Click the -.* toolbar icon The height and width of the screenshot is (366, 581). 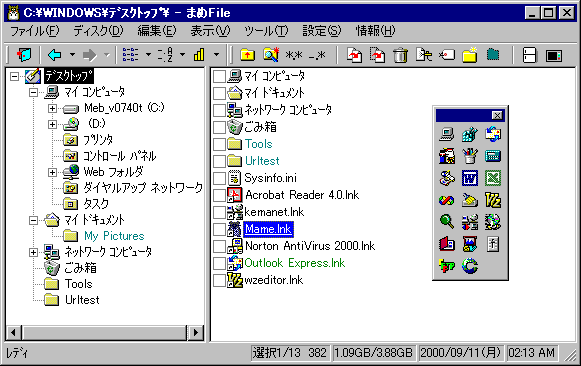[317, 56]
